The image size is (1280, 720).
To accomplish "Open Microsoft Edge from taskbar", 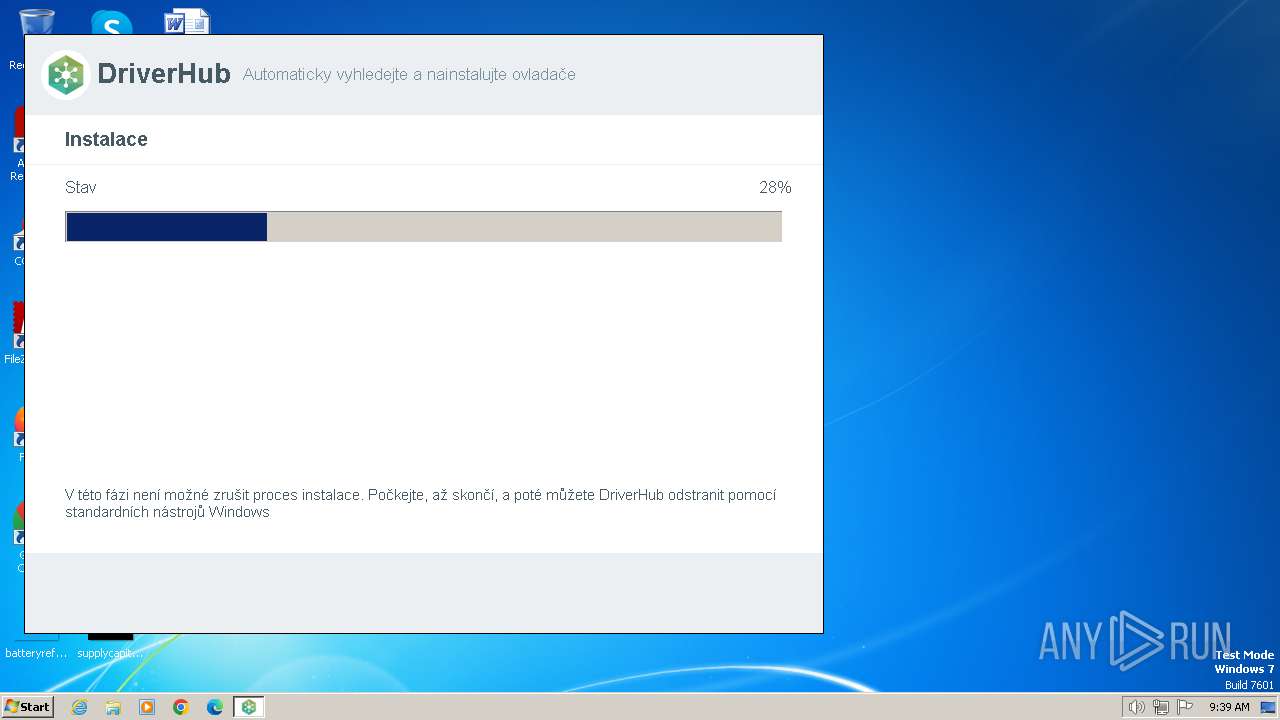I will tap(214, 707).
